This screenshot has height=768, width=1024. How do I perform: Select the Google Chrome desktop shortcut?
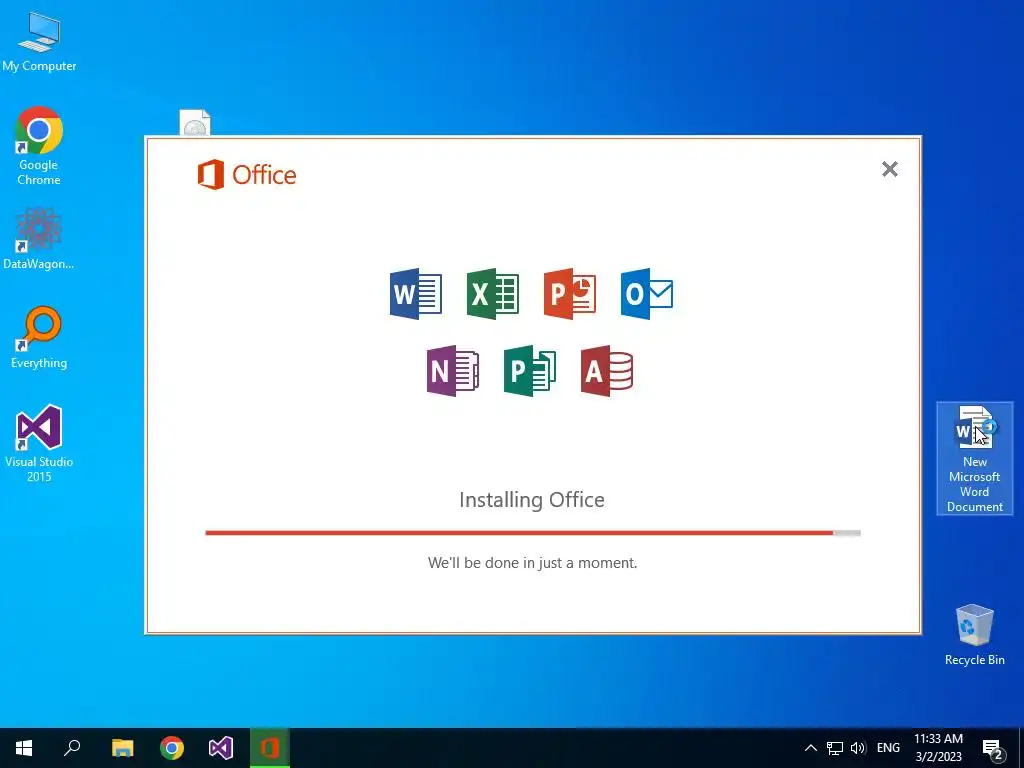pyautogui.click(x=39, y=146)
